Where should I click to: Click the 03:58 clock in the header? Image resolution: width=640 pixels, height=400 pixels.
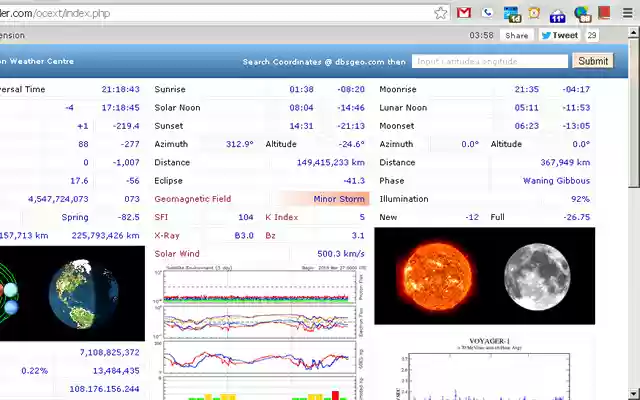click(x=481, y=36)
